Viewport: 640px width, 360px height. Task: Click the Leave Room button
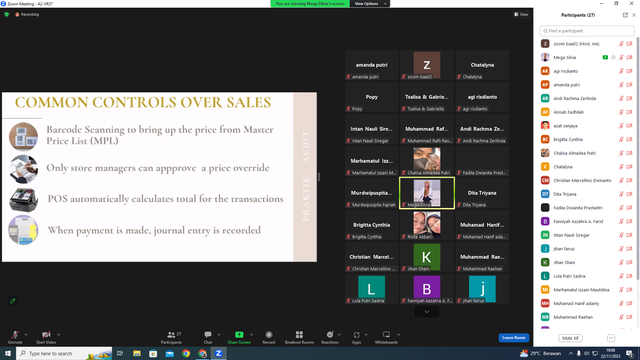tap(513, 338)
